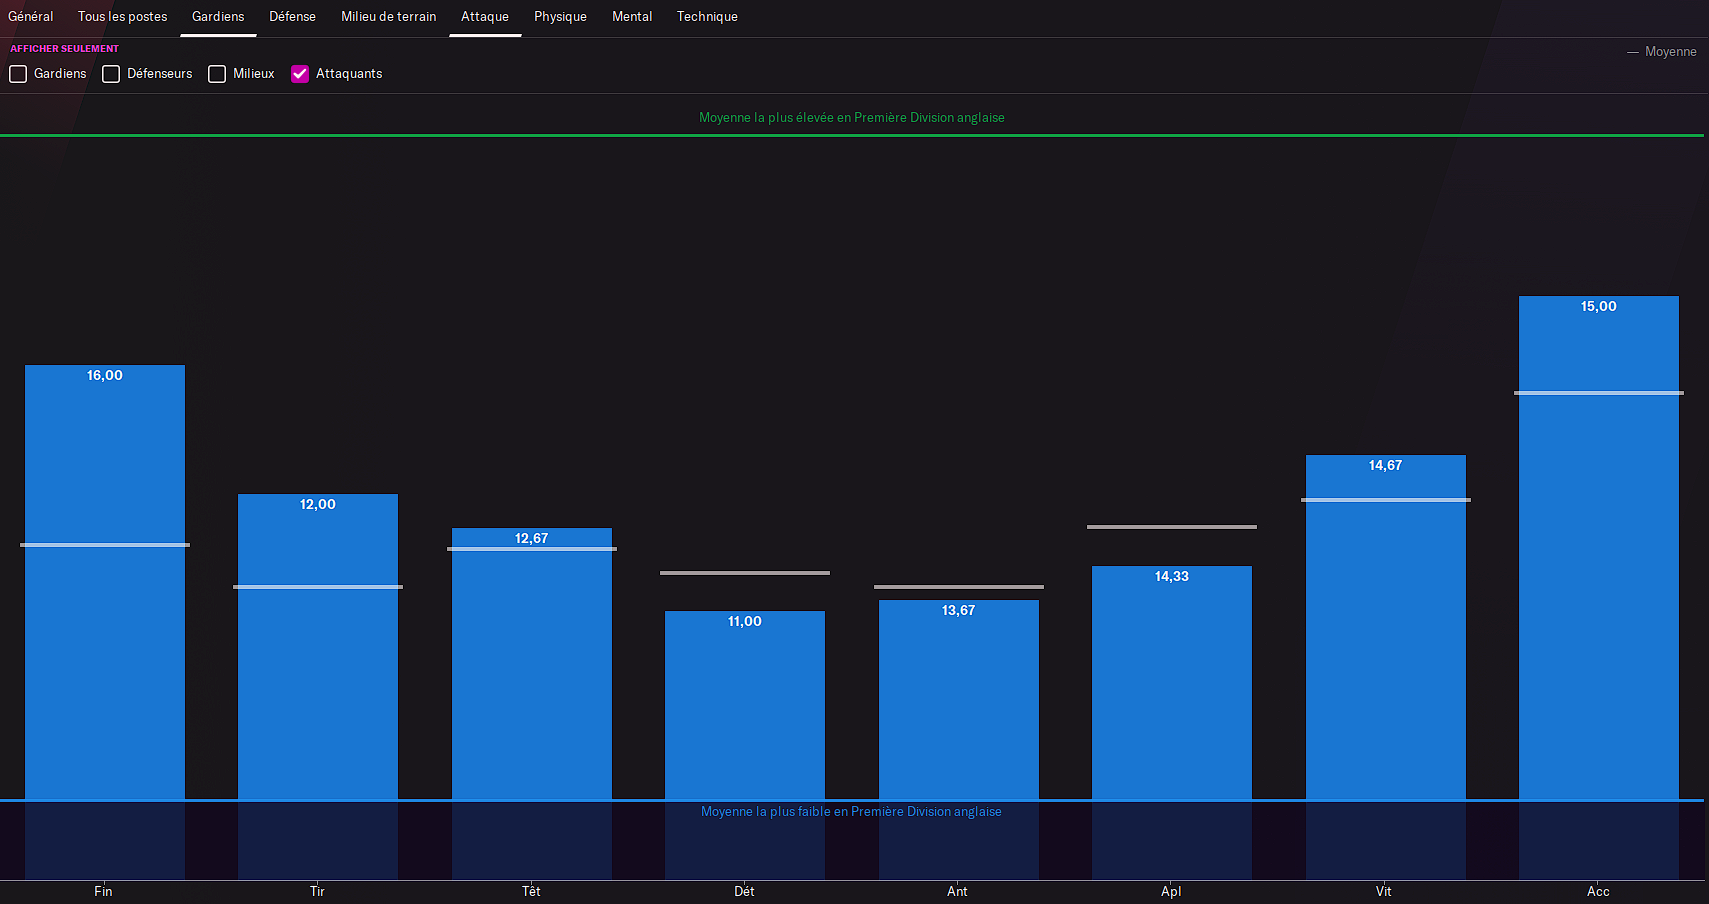Select the Gardiens tab
This screenshot has width=1709, height=904.
218,17
